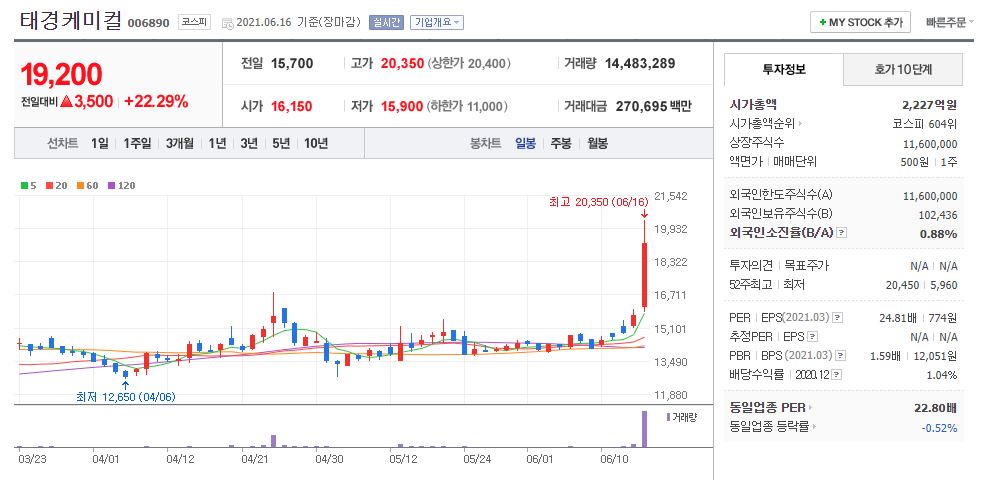Click the 04/21 date on the chart axis
This screenshot has width=990, height=480.
coord(254,459)
